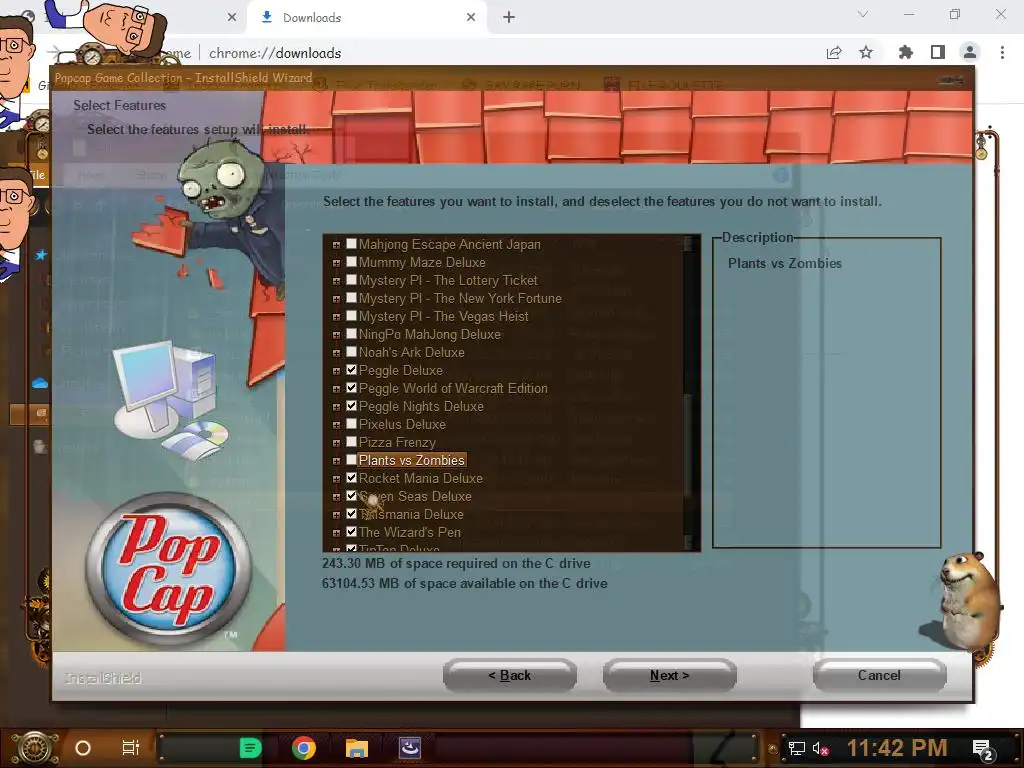Open Chrome extensions puzzle icon
The width and height of the screenshot is (1024, 768).
(906, 52)
